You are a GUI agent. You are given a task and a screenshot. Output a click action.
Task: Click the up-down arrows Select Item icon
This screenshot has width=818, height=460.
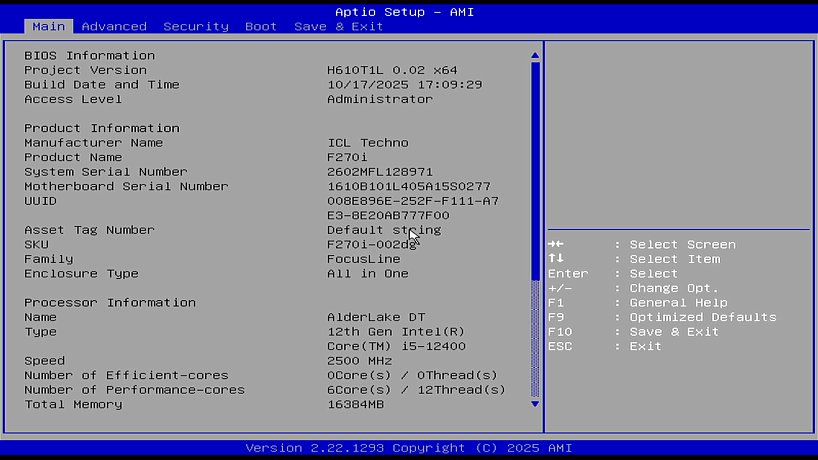coord(556,259)
